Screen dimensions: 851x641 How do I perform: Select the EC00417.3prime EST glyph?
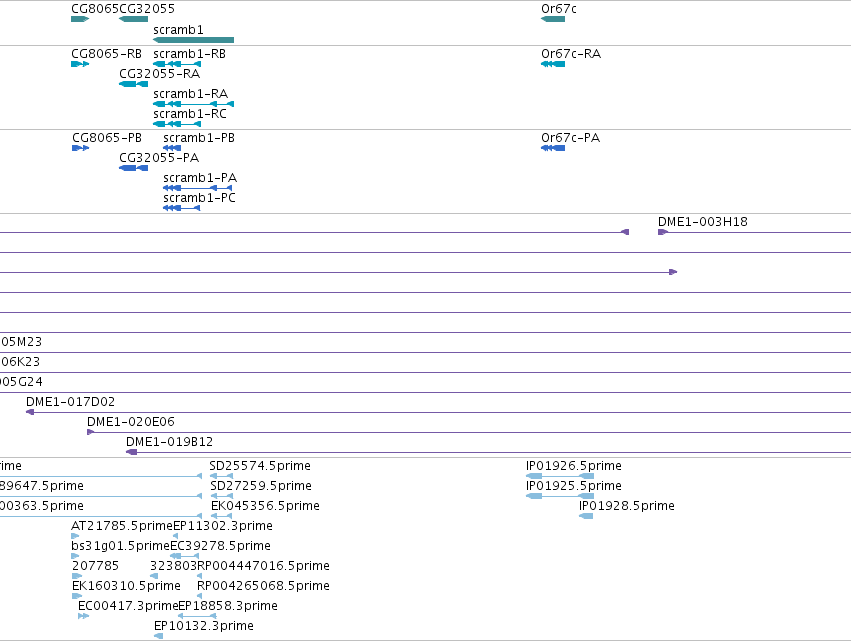pos(84,616)
